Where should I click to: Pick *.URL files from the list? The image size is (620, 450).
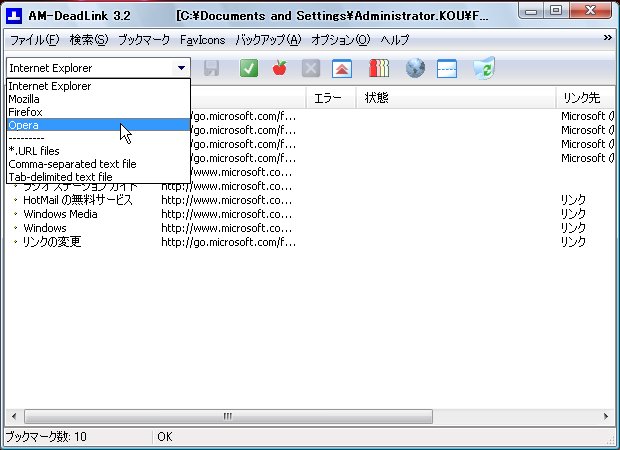pos(98,151)
